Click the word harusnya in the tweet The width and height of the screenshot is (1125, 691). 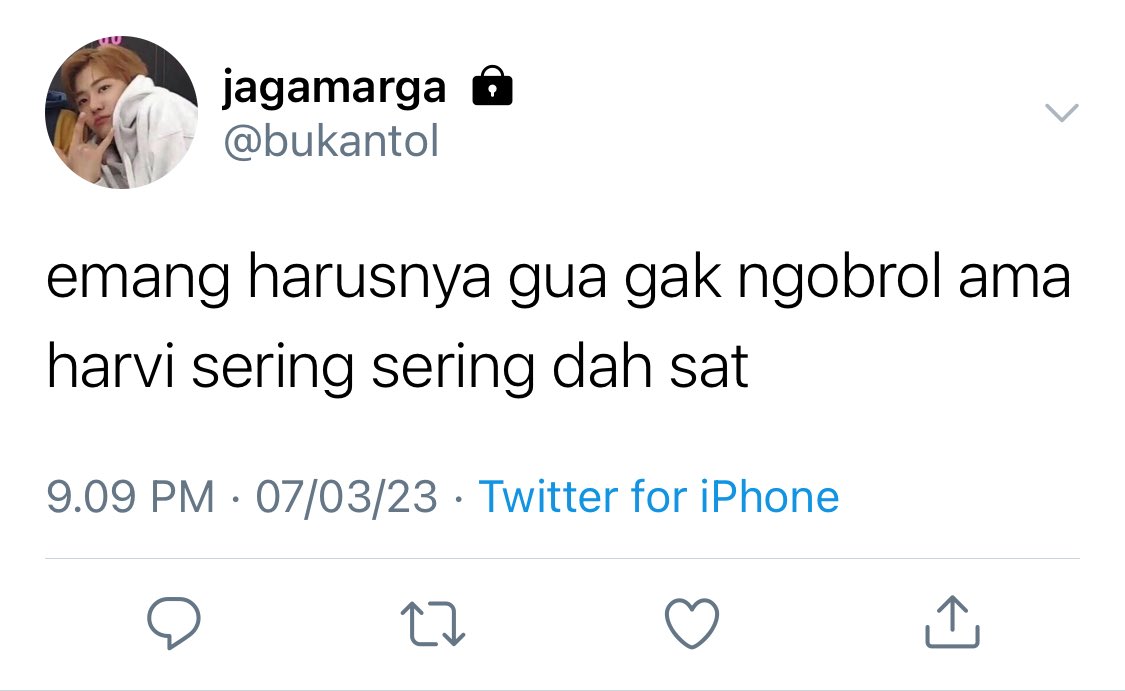[369, 278]
